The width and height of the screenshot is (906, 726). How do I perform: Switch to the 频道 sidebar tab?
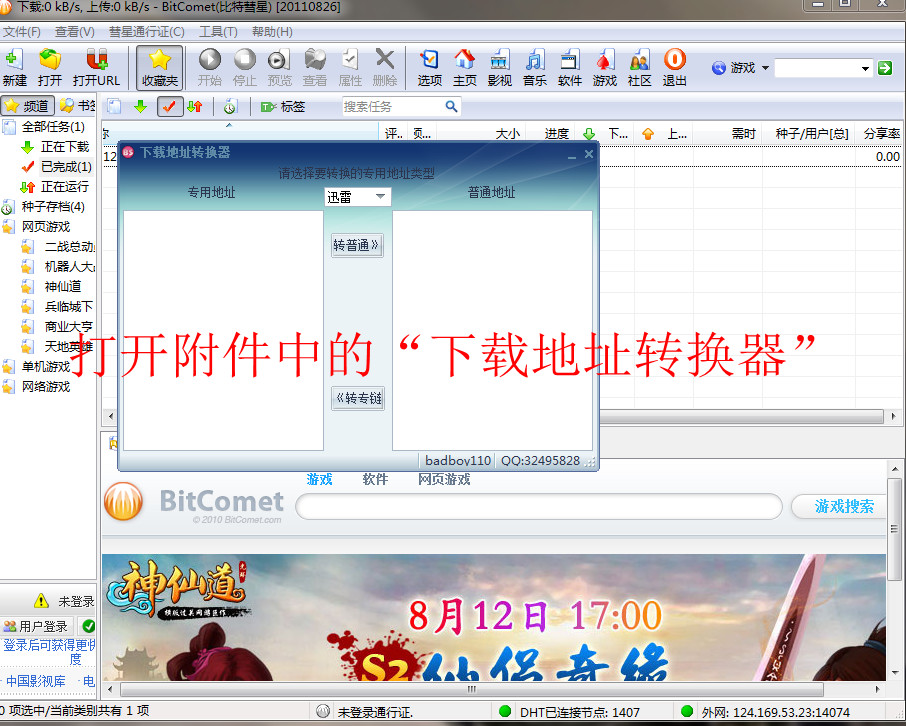[x=28, y=106]
